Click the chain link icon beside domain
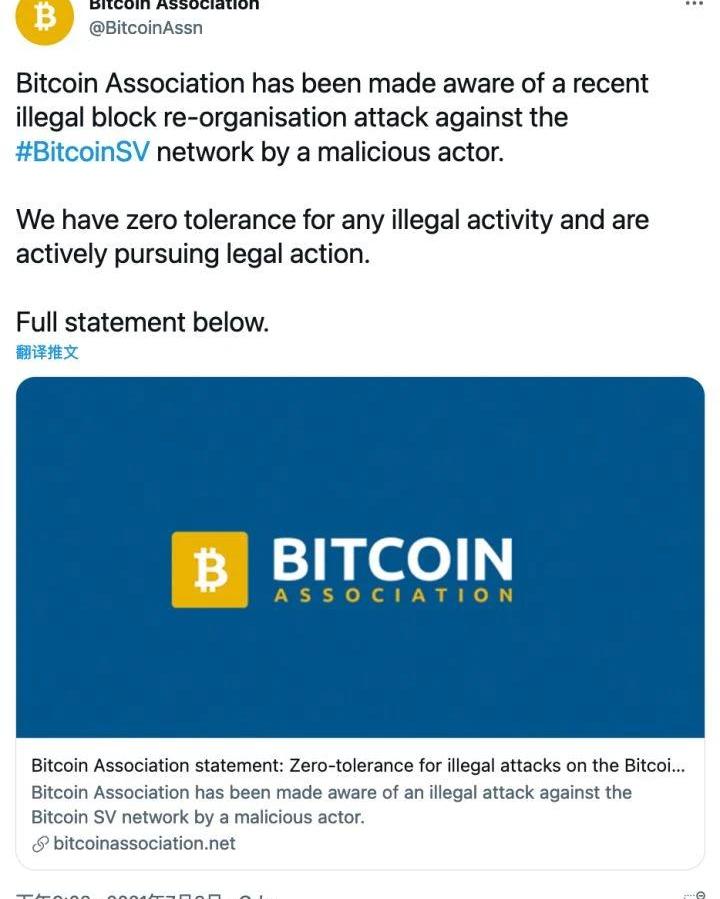The height and width of the screenshot is (899, 720). (x=40, y=844)
